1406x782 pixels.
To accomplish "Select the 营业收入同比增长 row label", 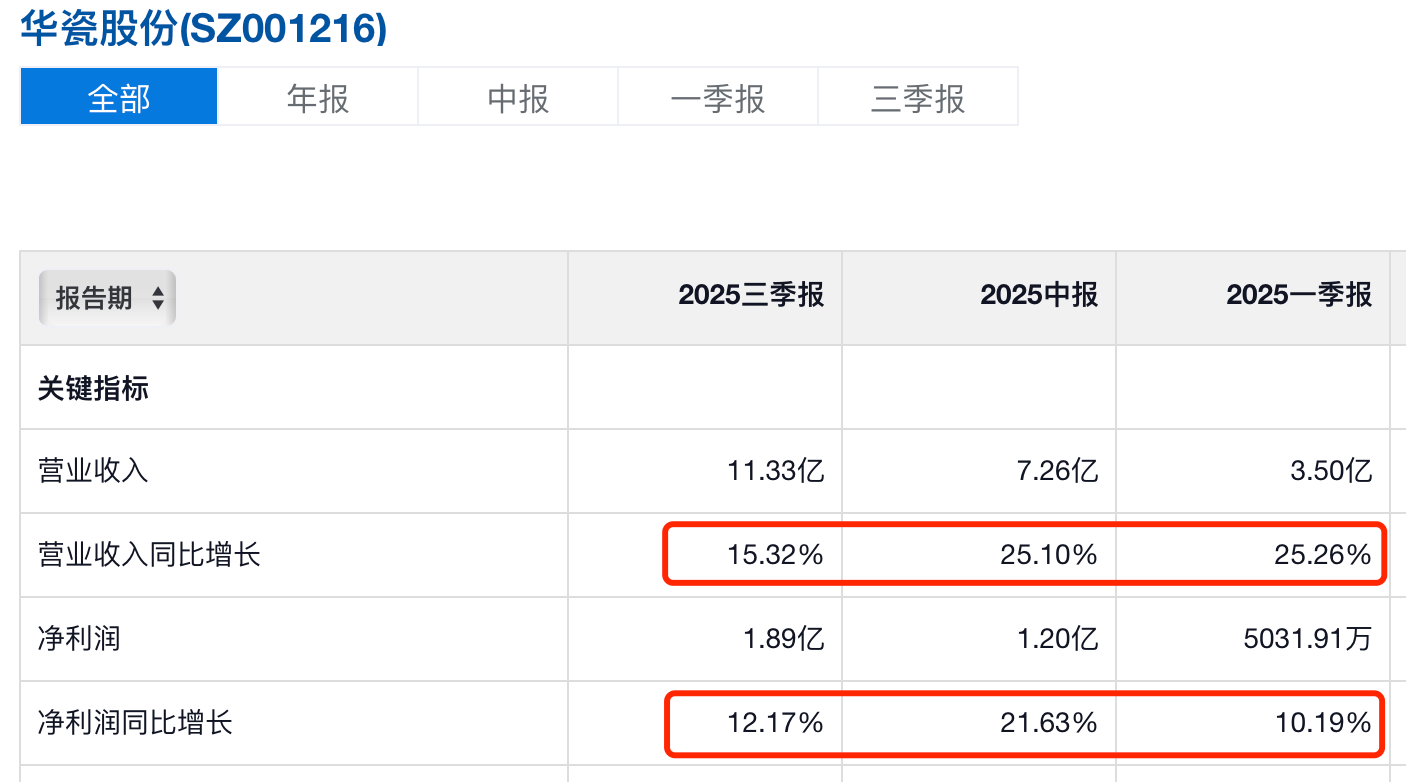I will coord(149,555).
